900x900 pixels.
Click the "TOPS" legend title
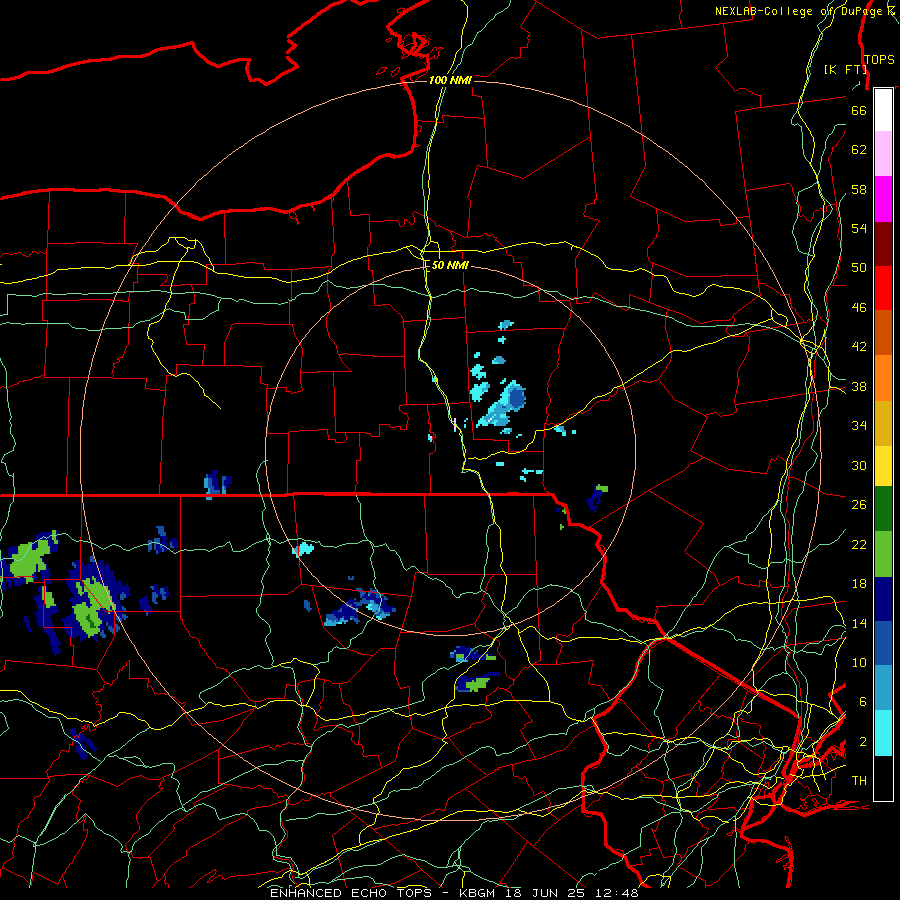pyautogui.click(x=879, y=60)
